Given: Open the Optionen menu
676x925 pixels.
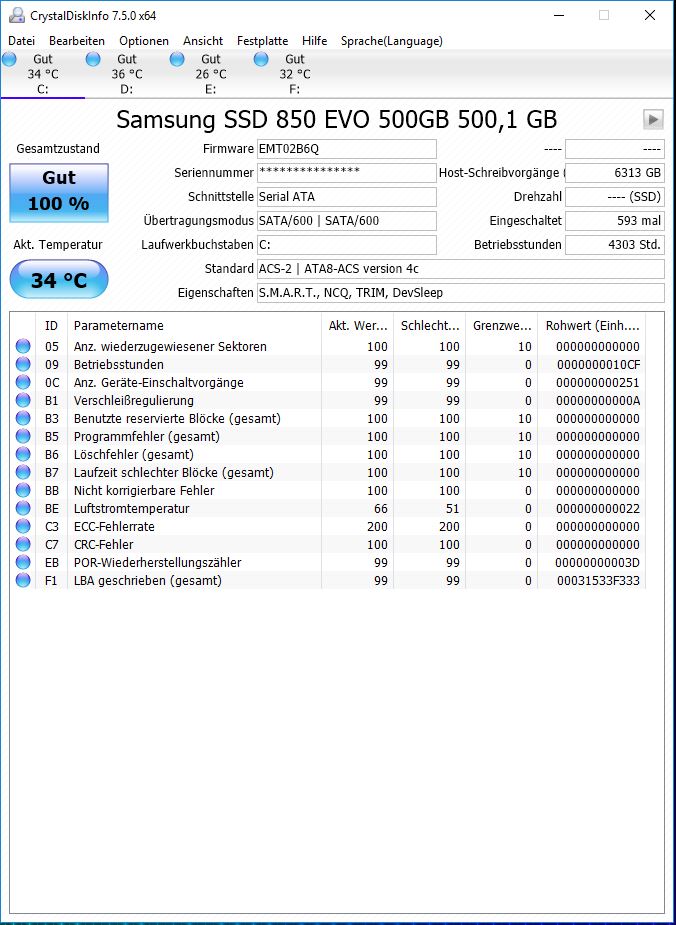Looking at the screenshot, I should 144,41.
